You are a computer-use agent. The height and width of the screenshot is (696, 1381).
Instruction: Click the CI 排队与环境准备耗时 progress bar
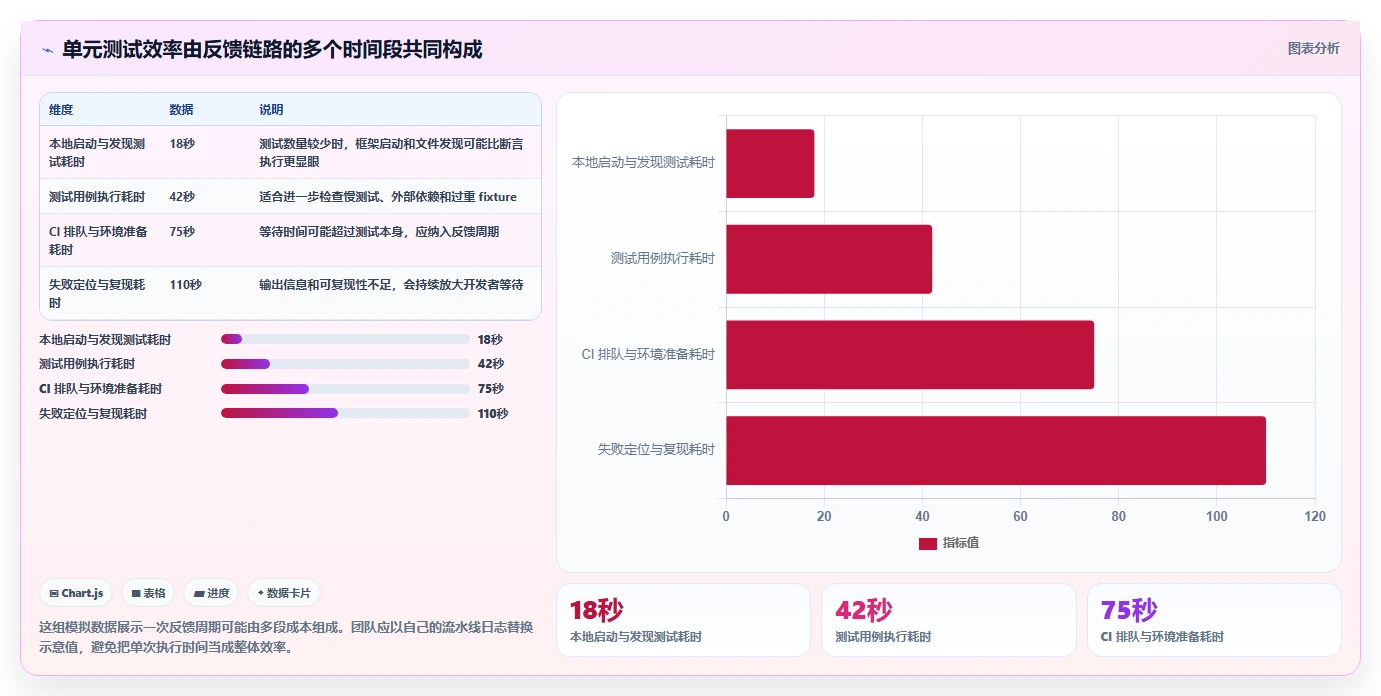click(345, 389)
